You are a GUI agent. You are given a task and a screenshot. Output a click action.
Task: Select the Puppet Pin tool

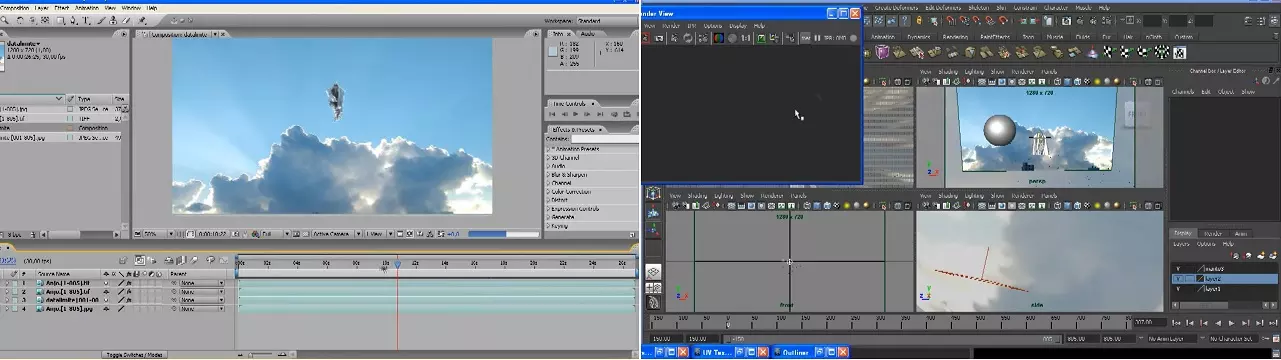141,20
